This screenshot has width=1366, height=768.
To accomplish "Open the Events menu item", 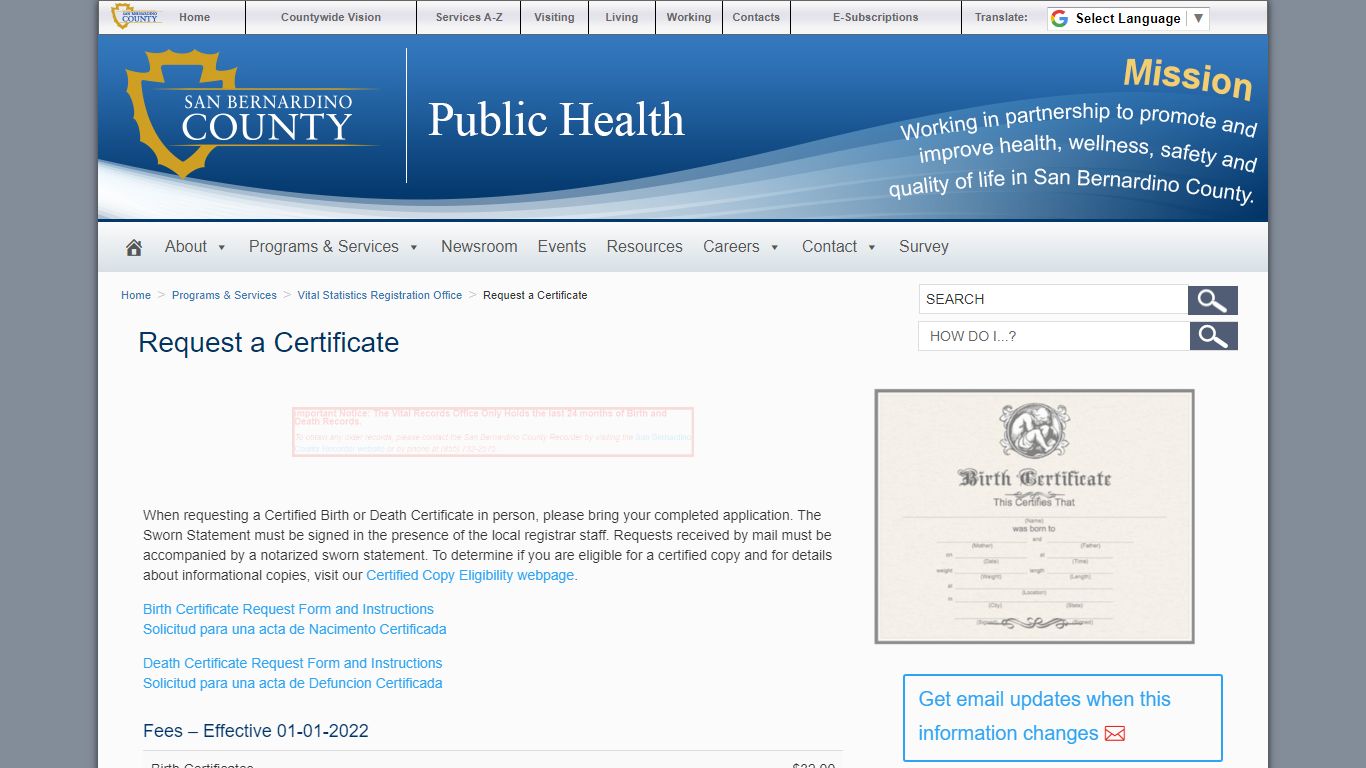I will 562,247.
